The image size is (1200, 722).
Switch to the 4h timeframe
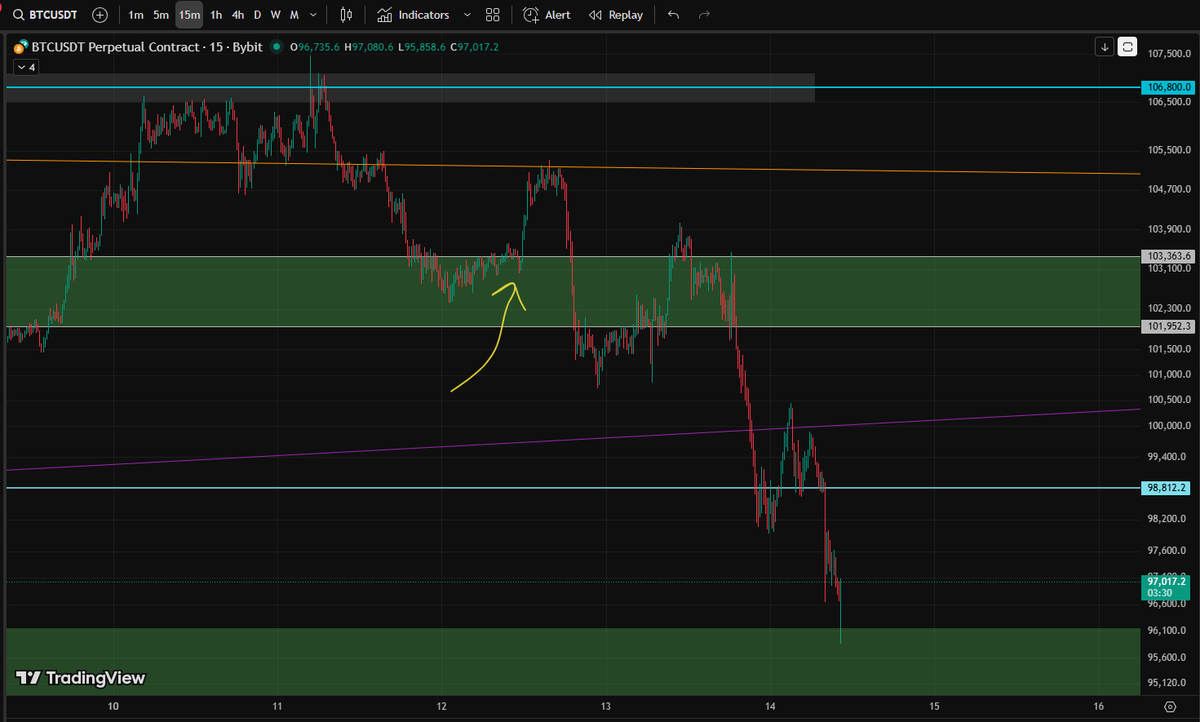coord(238,15)
